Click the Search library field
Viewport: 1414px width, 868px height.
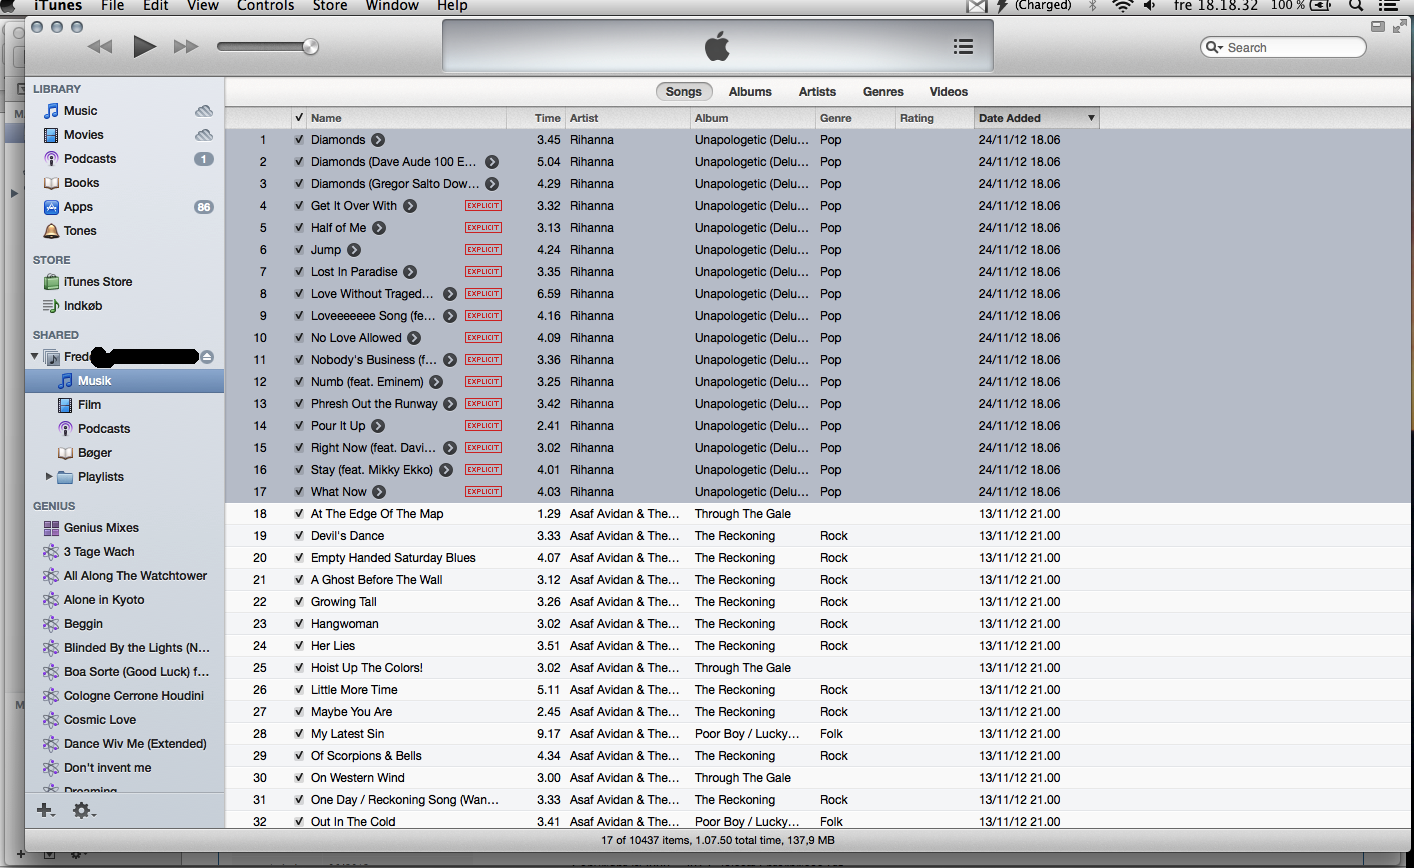coord(1283,47)
